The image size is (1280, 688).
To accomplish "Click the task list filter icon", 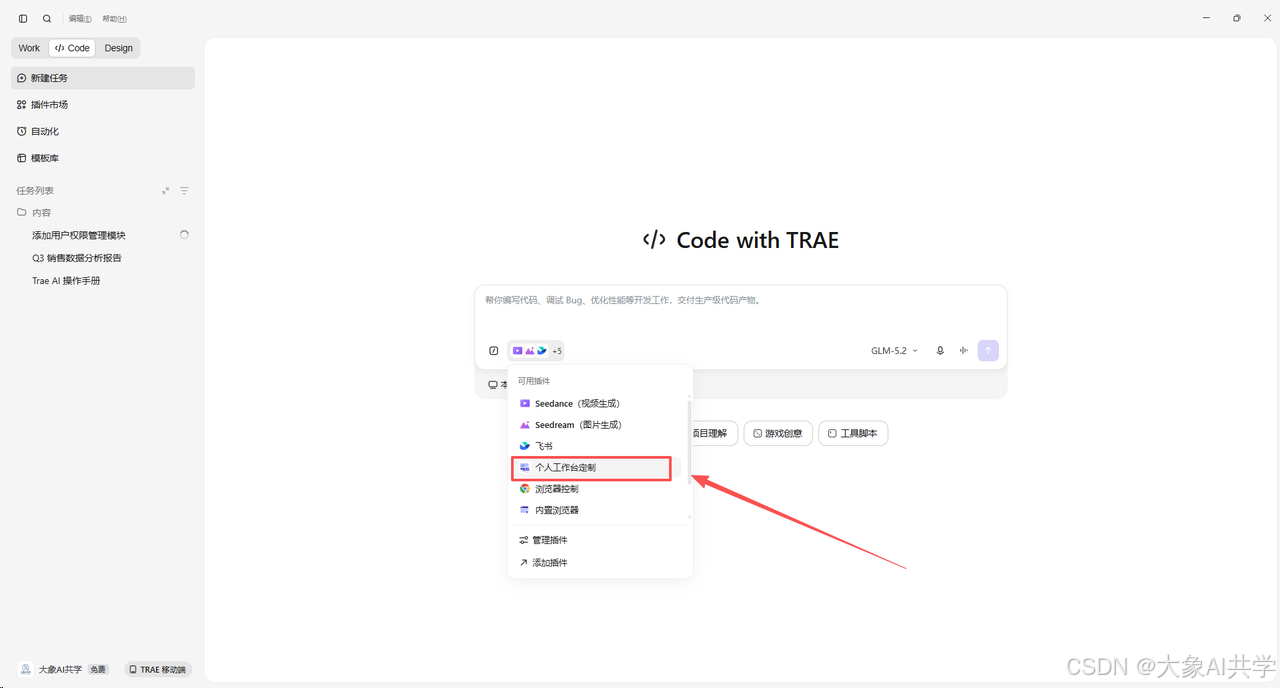I will (x=184, y=191).
